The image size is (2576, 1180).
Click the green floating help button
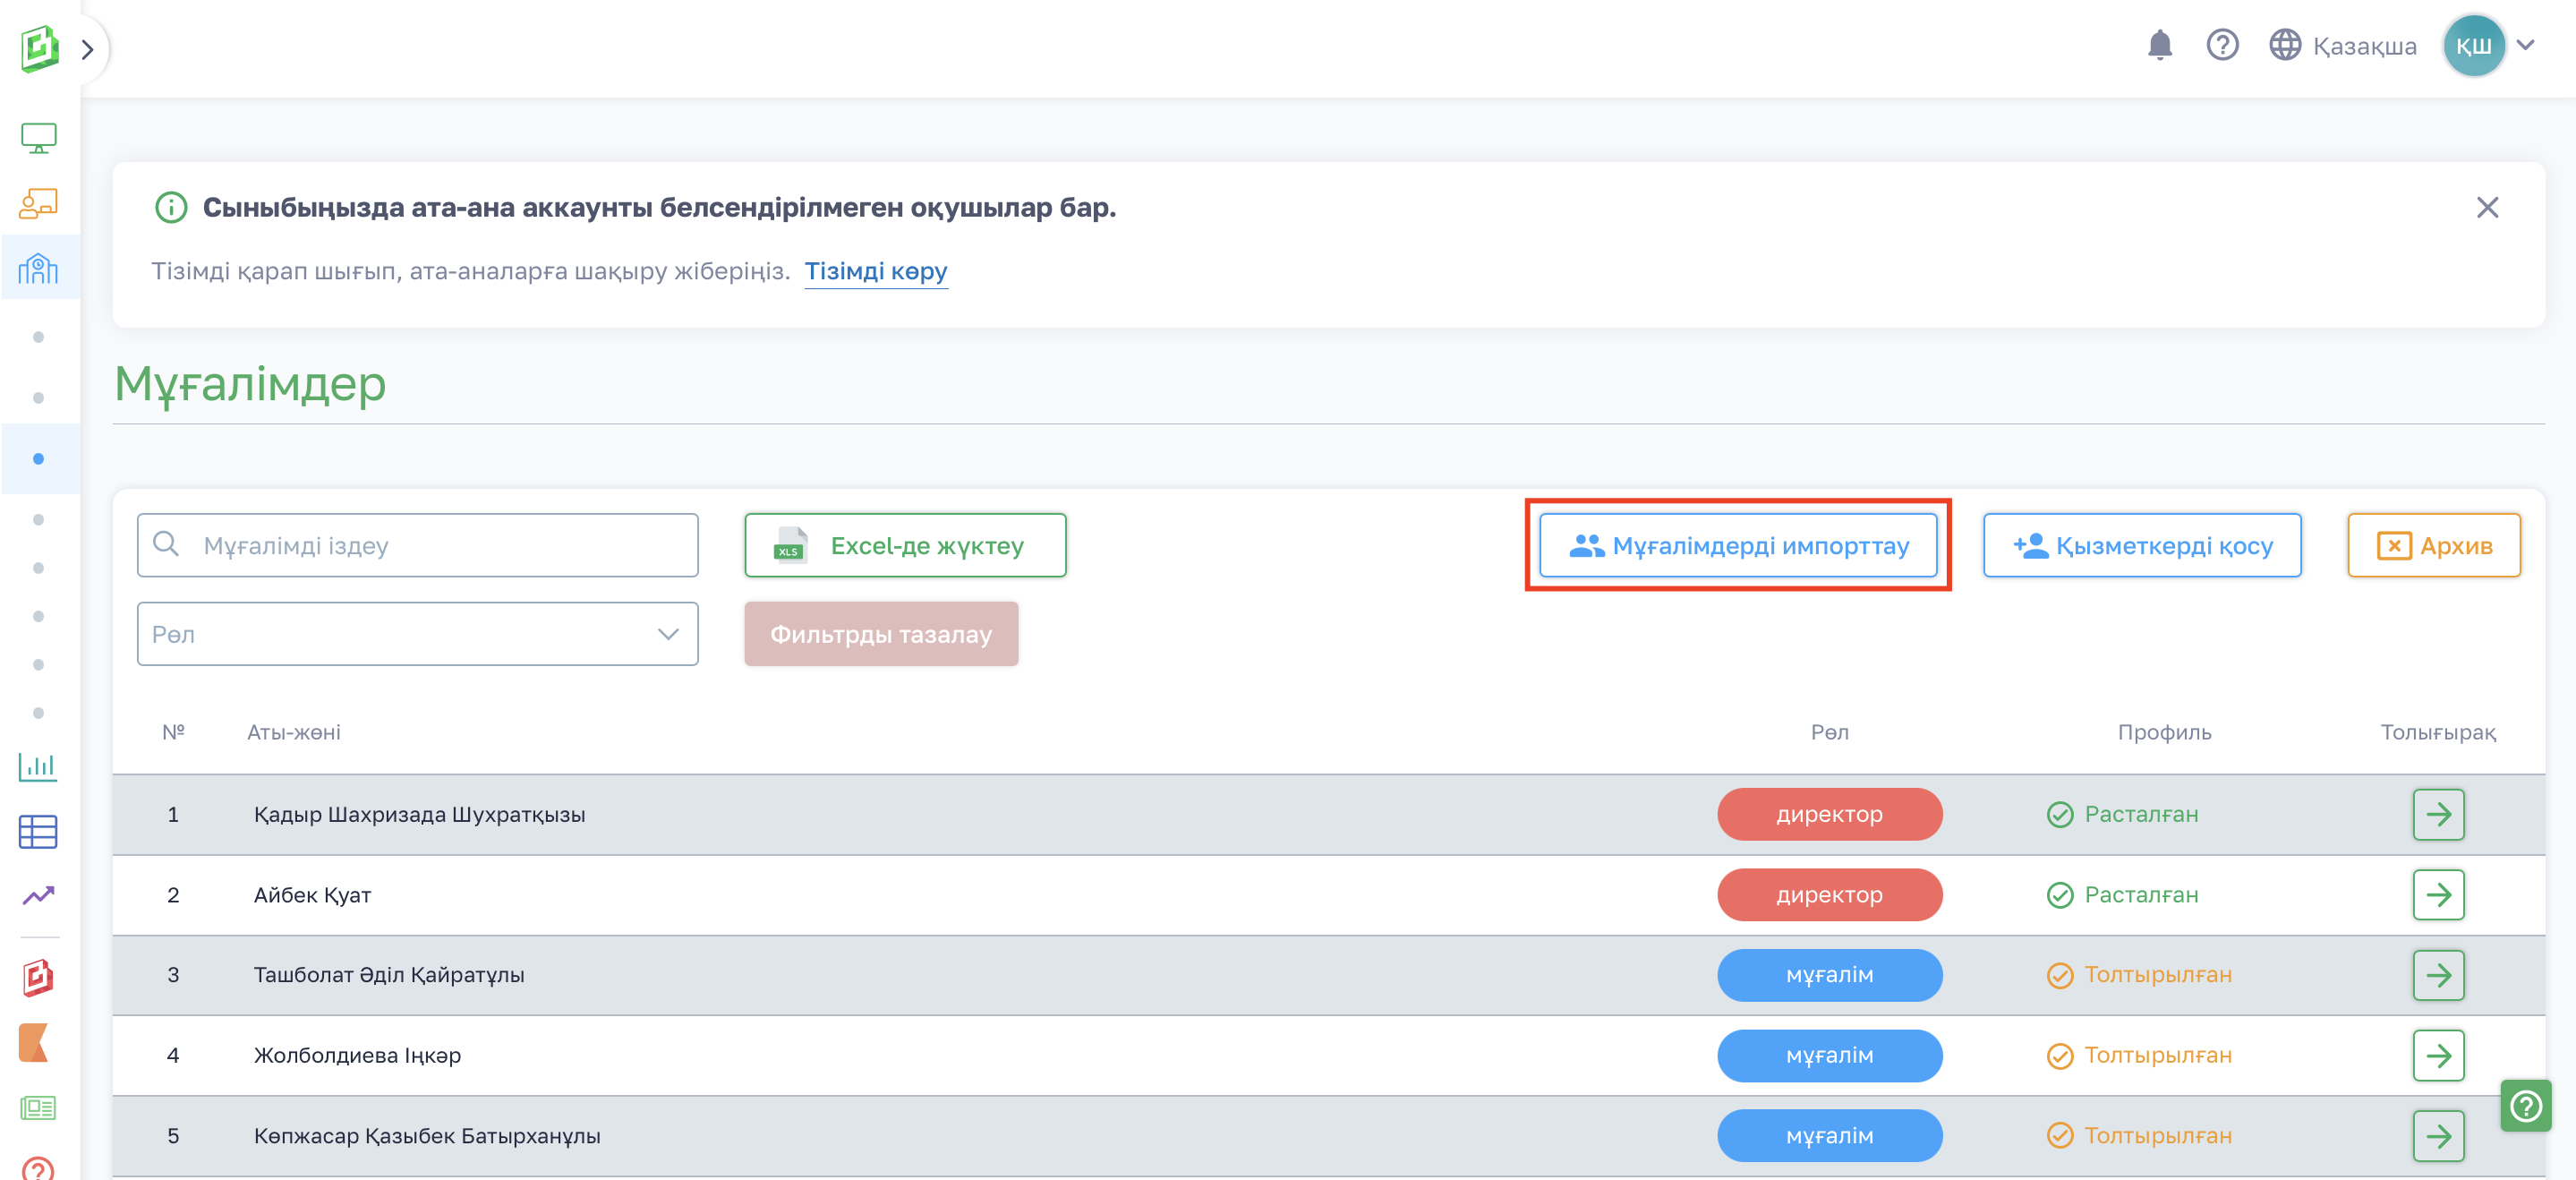(x=2525, y=1106)
